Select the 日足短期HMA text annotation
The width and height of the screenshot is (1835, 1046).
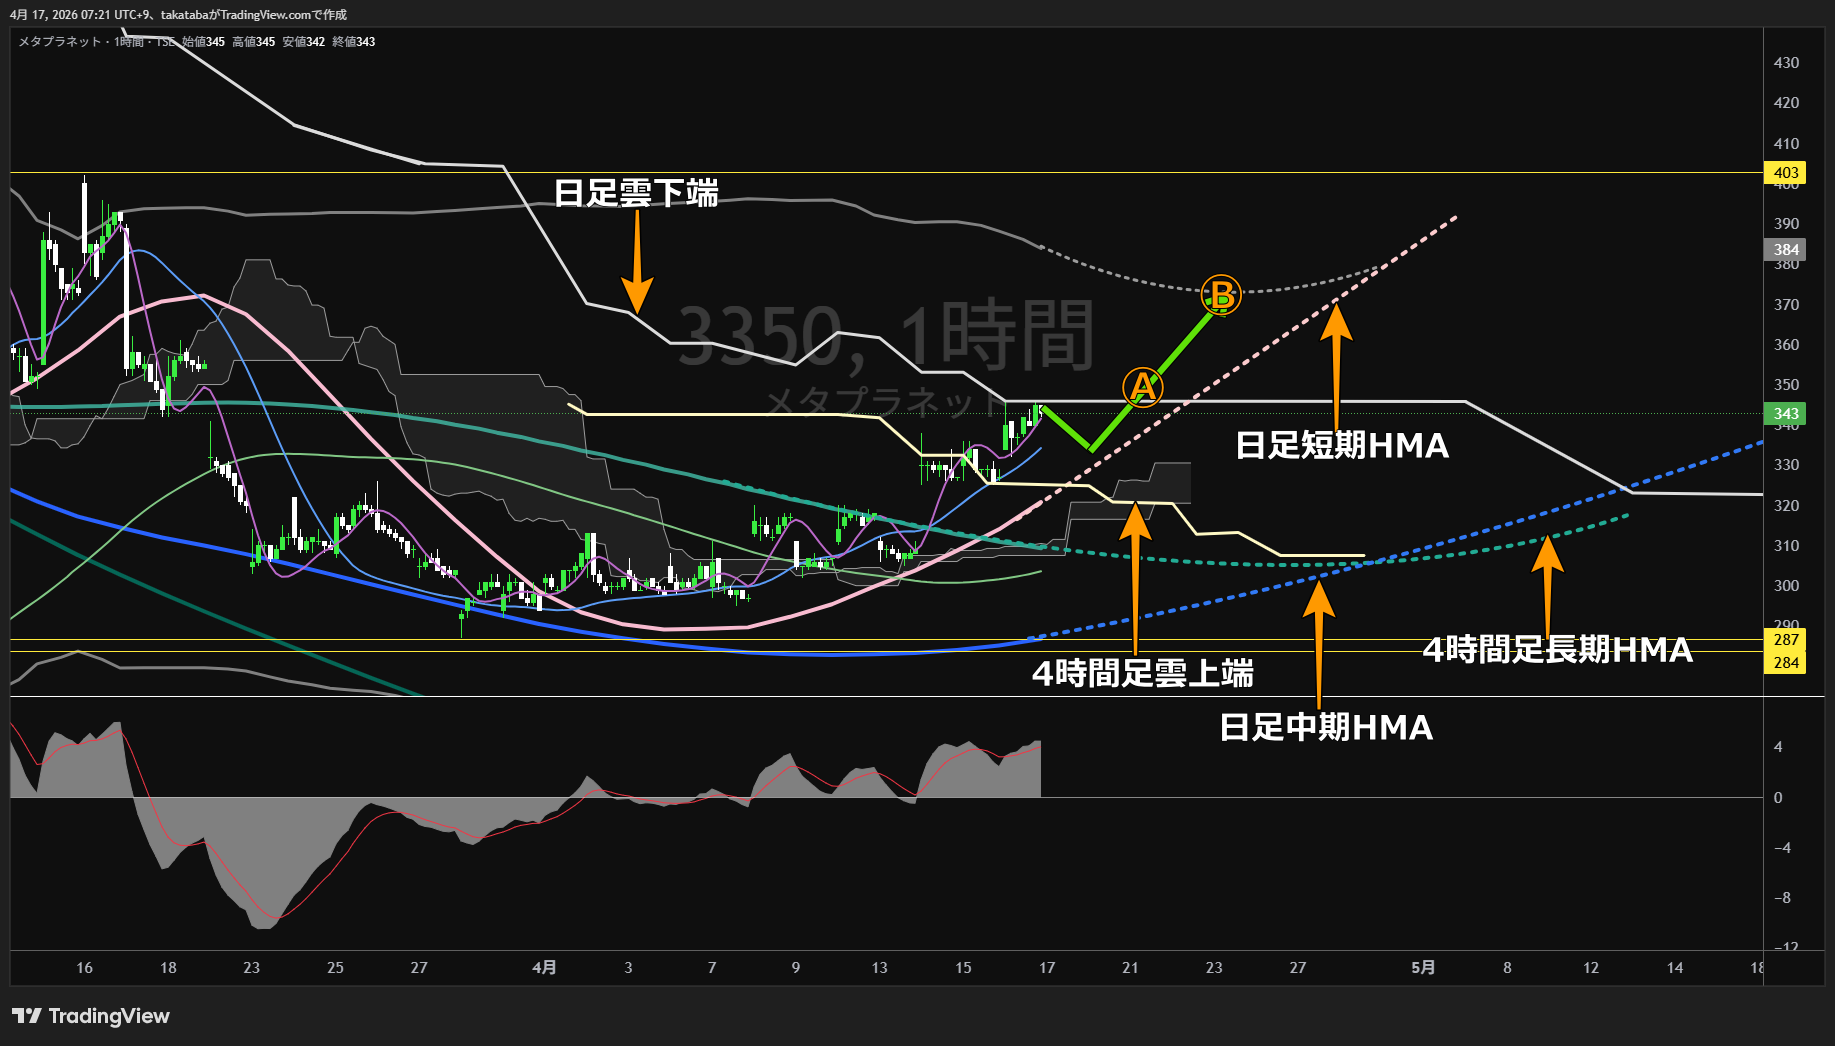[x=1342, y=445]
